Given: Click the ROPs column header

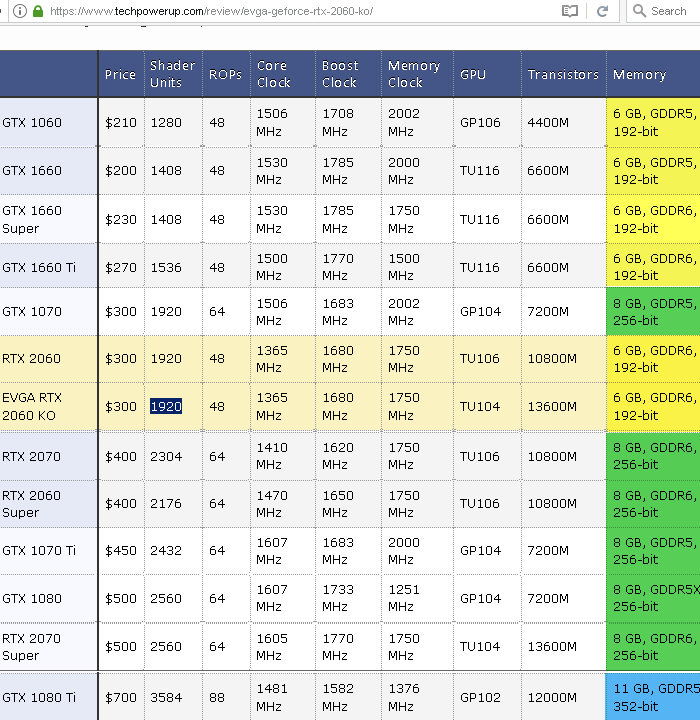Looking at the screenshot, I should point(226,74).
